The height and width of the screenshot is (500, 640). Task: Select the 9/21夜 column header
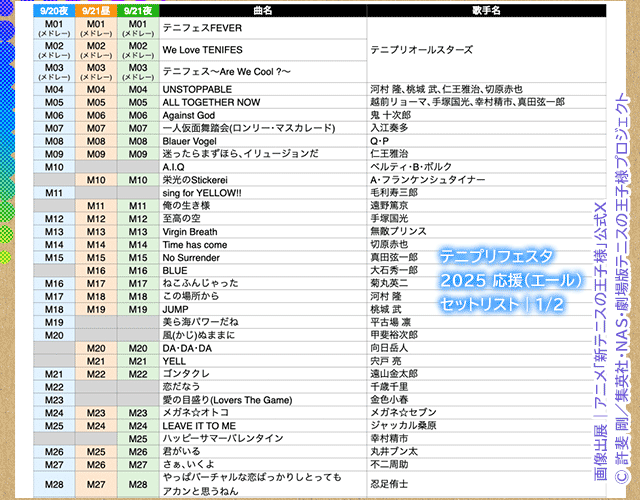(138, 10)
